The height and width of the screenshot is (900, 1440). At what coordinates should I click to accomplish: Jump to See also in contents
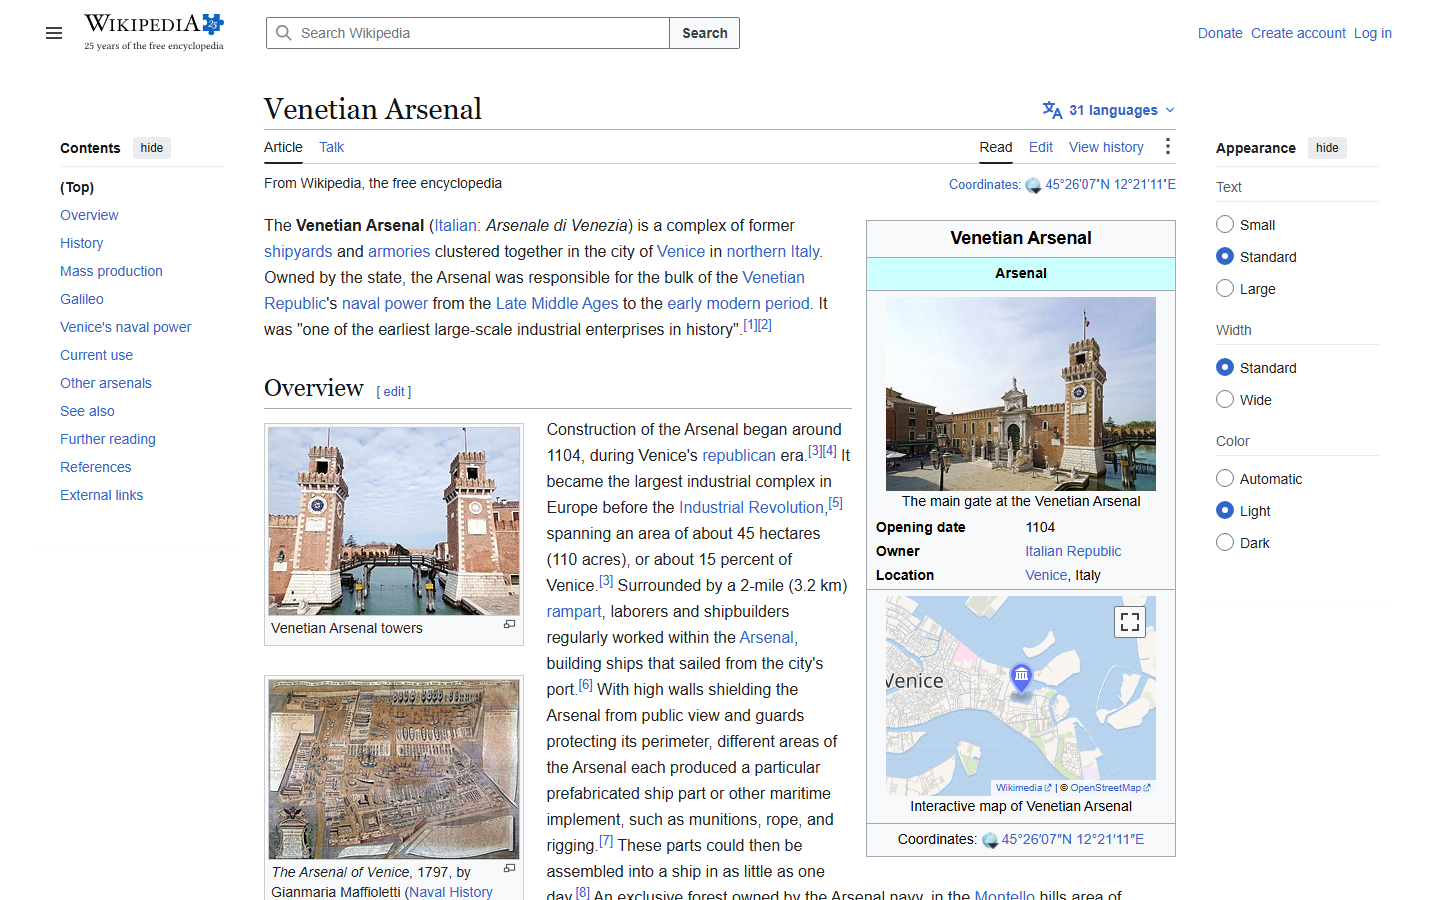(x=87, y=411)
